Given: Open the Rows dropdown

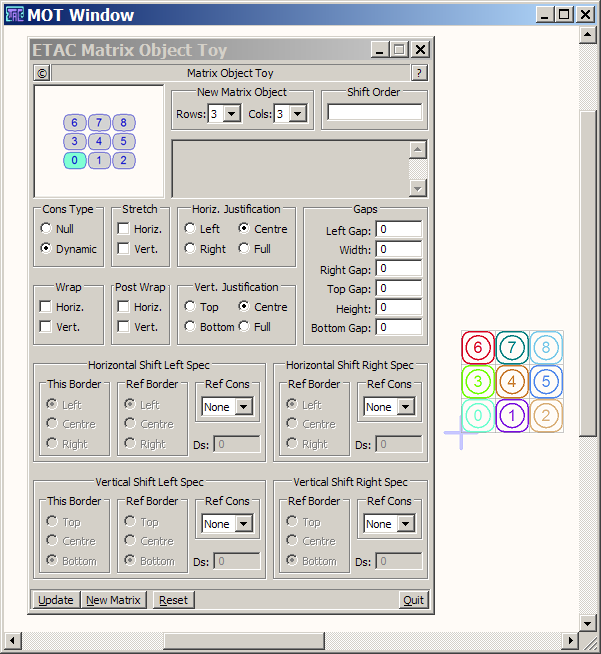Looking at the screenshot, I should pos(232,114).
